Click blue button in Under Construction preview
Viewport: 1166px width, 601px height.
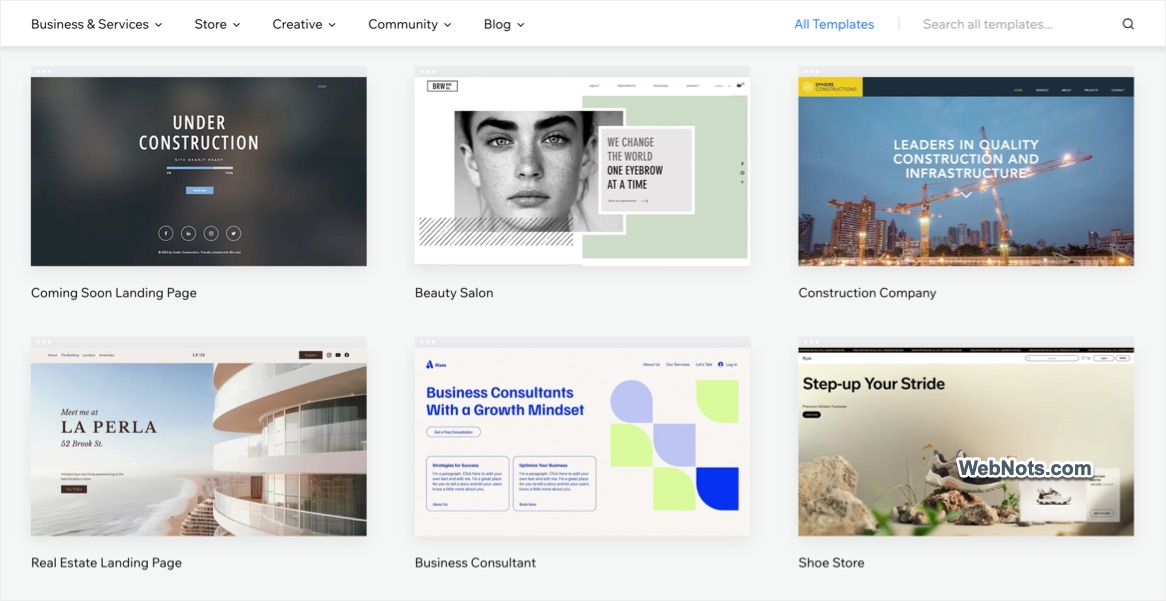pos(199,190)
